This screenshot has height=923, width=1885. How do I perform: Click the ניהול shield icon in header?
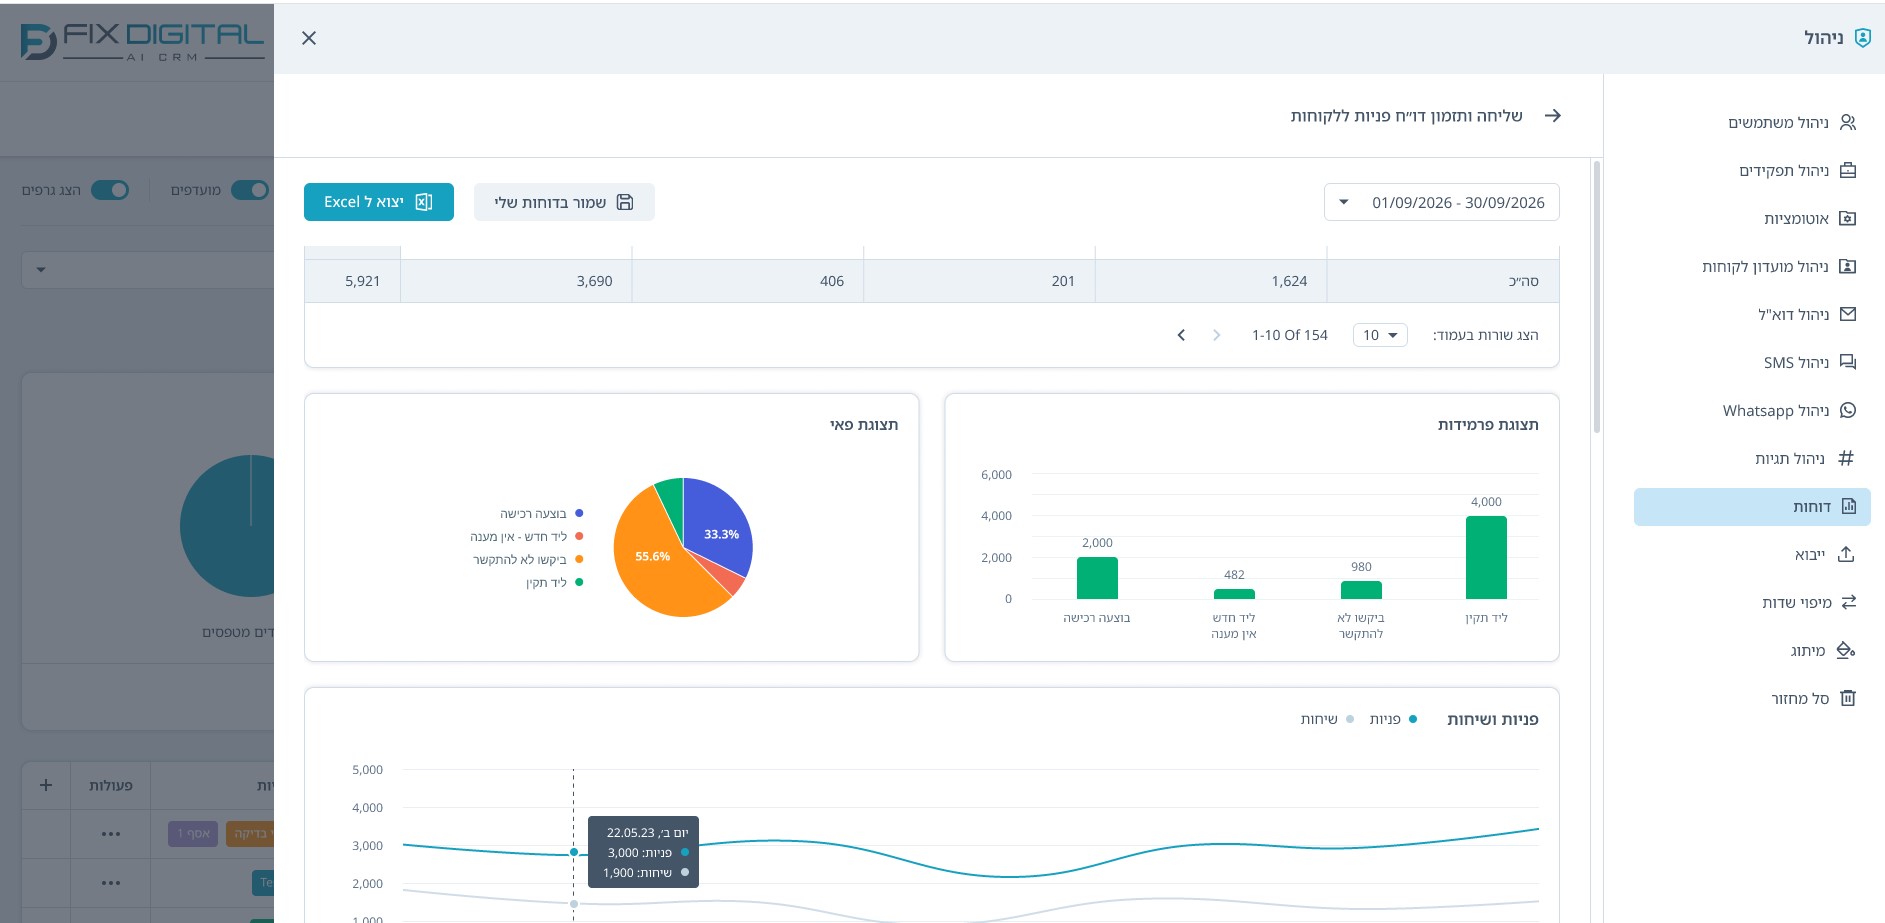pos(1862,38)
